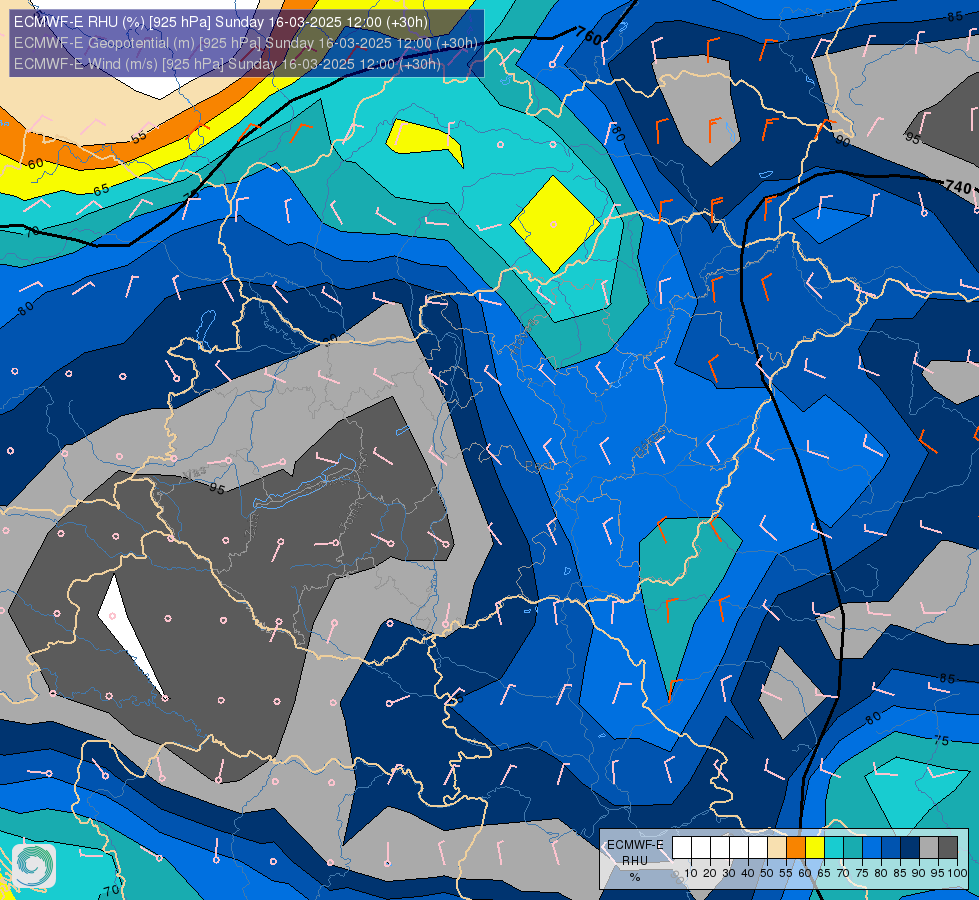This screenshot has width=979, height=900.
Task: Pick the light gray 90–95% legend swatch
Action: click(929, 847)
